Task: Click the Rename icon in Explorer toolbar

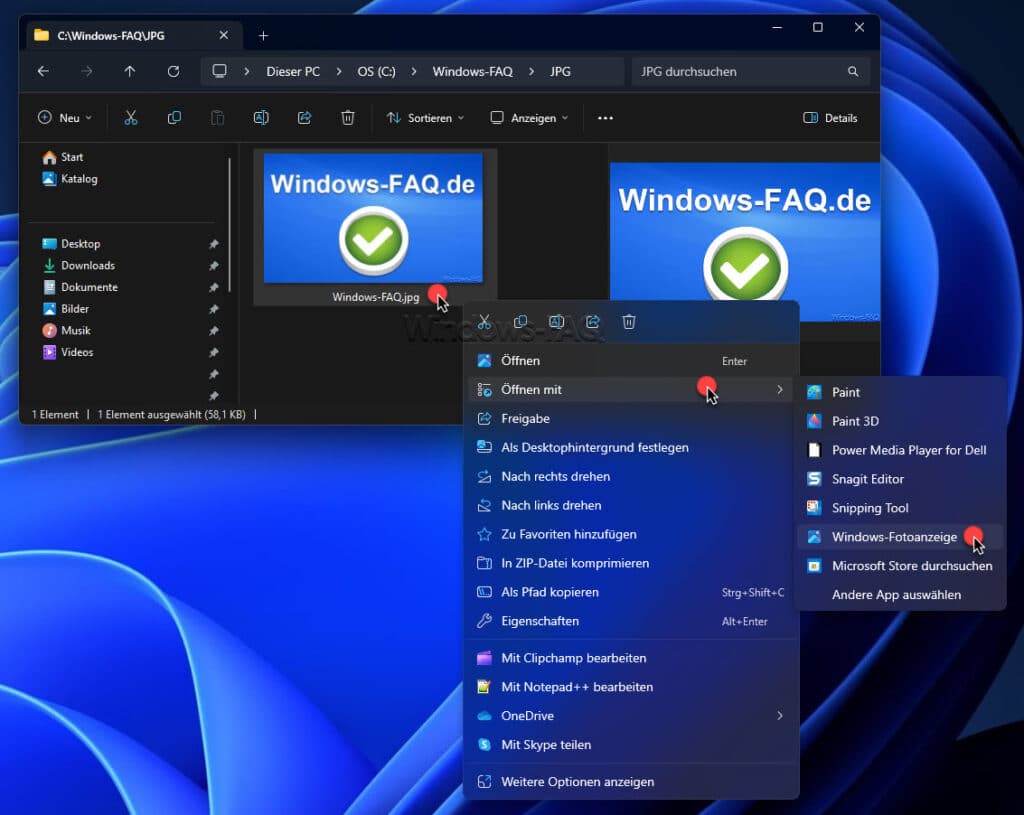Action: point(261,118)
